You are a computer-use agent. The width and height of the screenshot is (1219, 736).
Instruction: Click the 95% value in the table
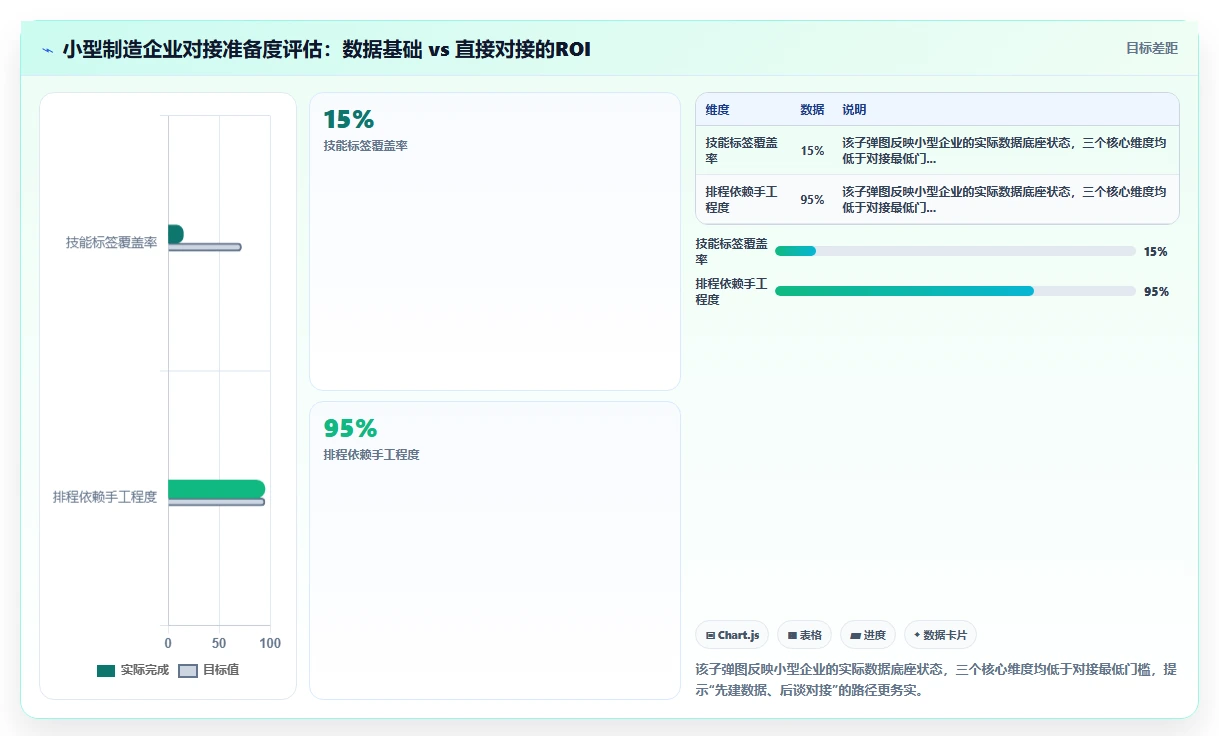pos(812,200)
